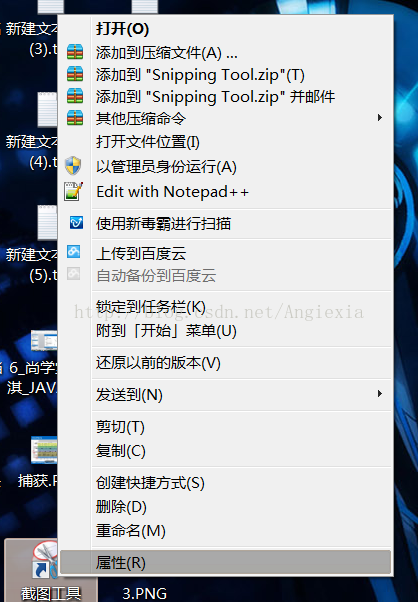
Task: Click the 新毒霸 antivirus scan icon
Action: point(76,222)
